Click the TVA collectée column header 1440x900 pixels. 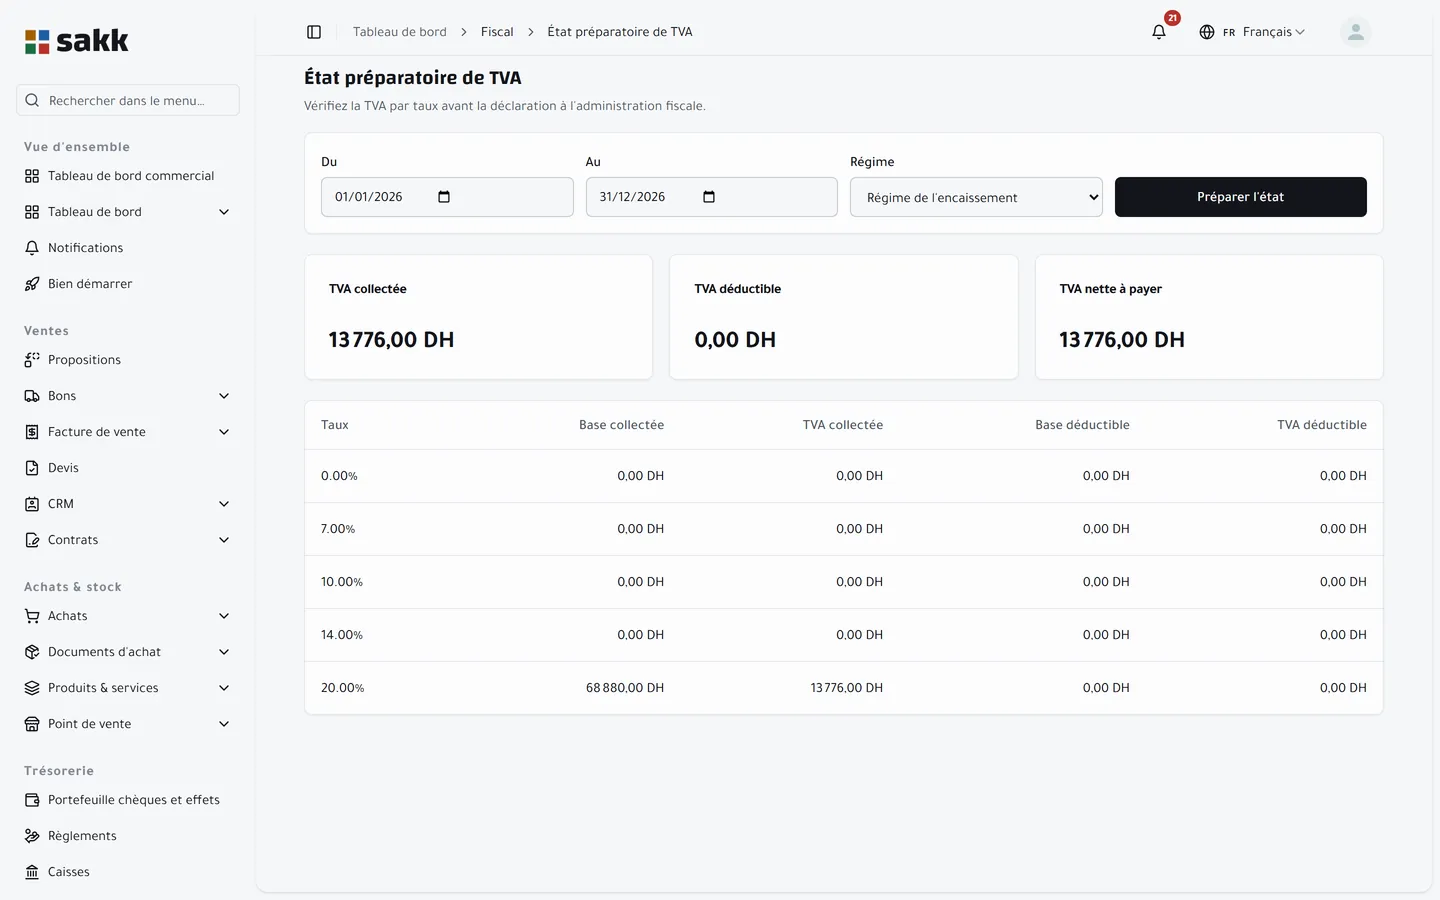843,425
